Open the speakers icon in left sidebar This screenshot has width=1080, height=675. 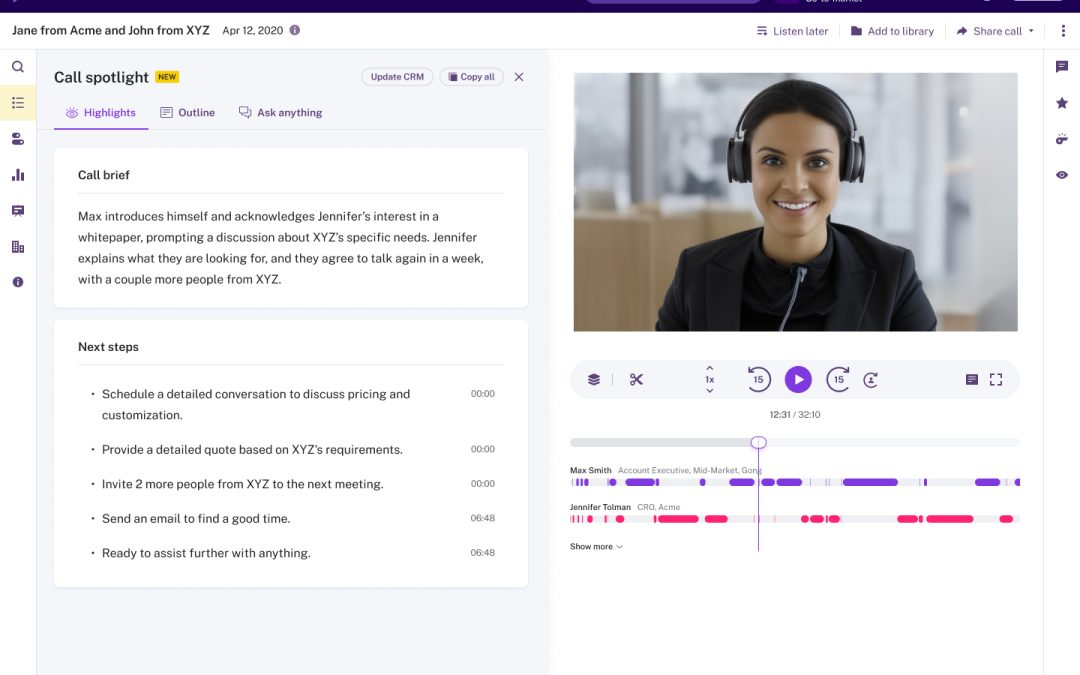(18, 139)
